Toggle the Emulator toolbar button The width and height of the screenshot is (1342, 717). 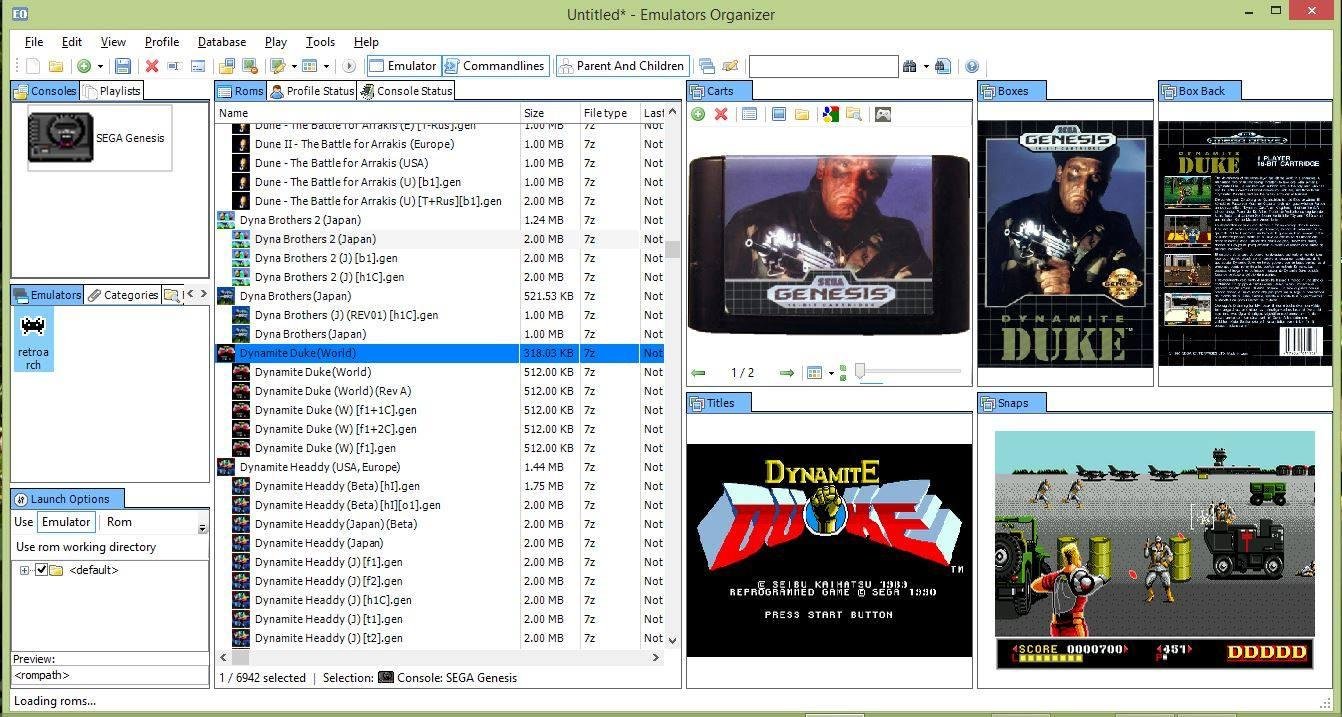(401, 66)
